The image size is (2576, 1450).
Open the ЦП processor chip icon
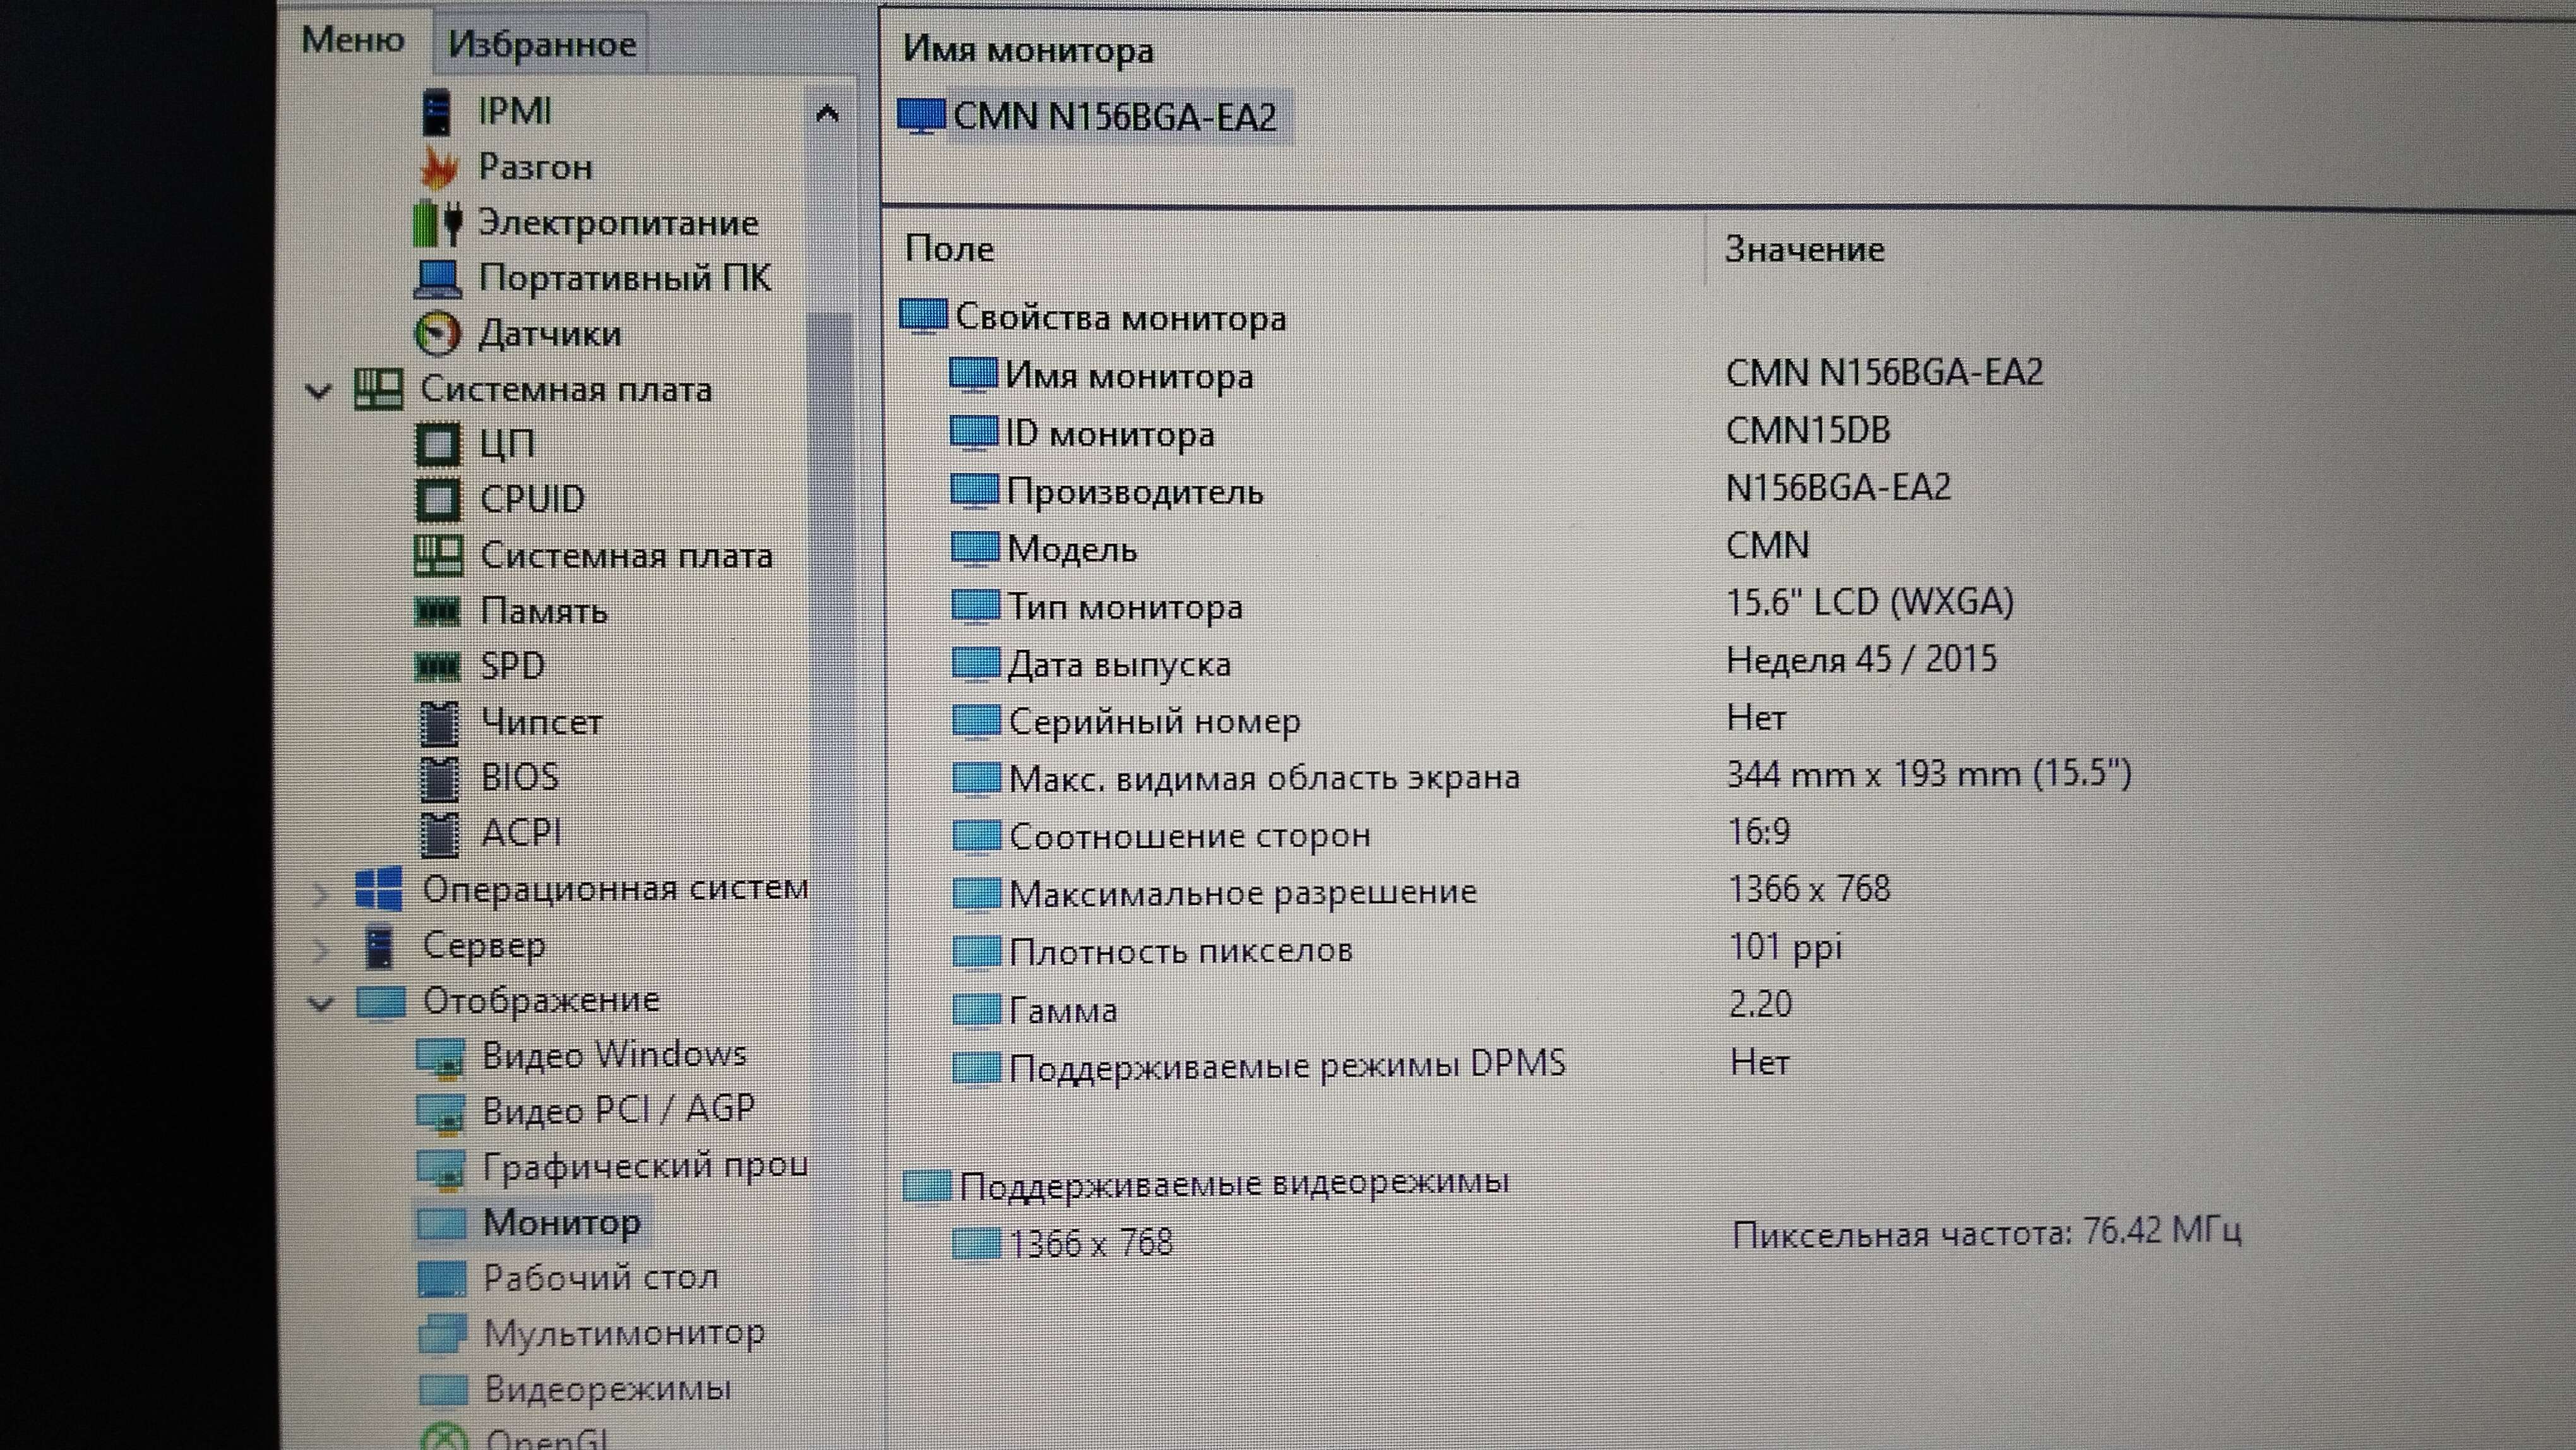[x=437, y=444]
